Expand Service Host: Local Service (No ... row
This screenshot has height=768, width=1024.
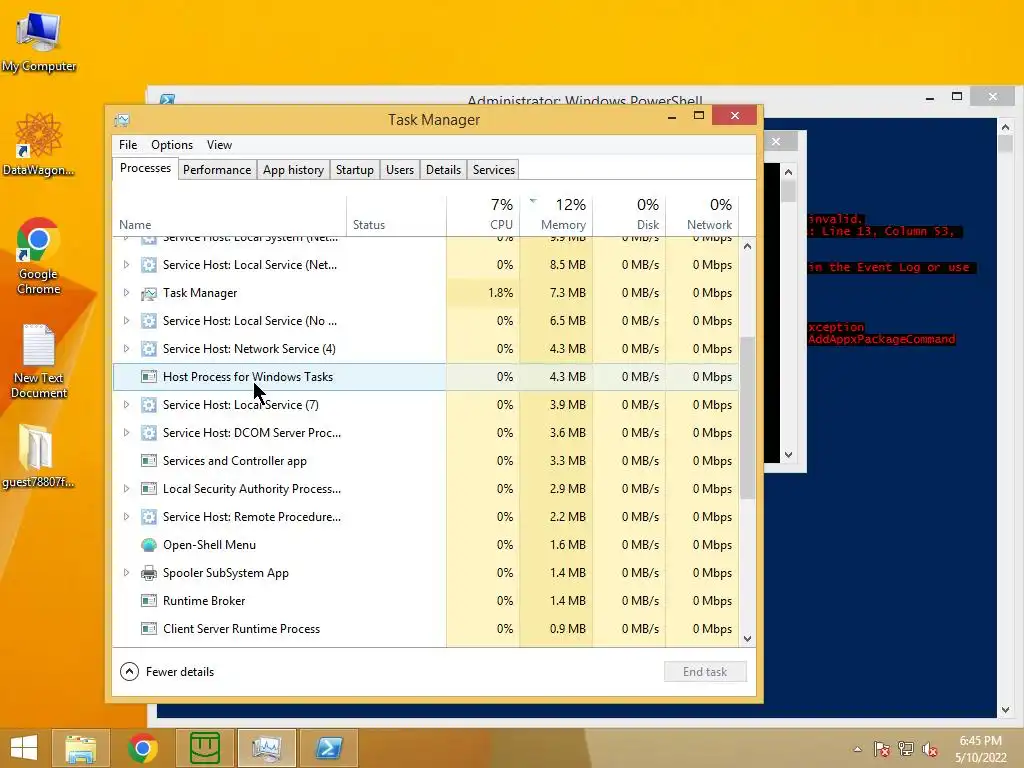126,321
